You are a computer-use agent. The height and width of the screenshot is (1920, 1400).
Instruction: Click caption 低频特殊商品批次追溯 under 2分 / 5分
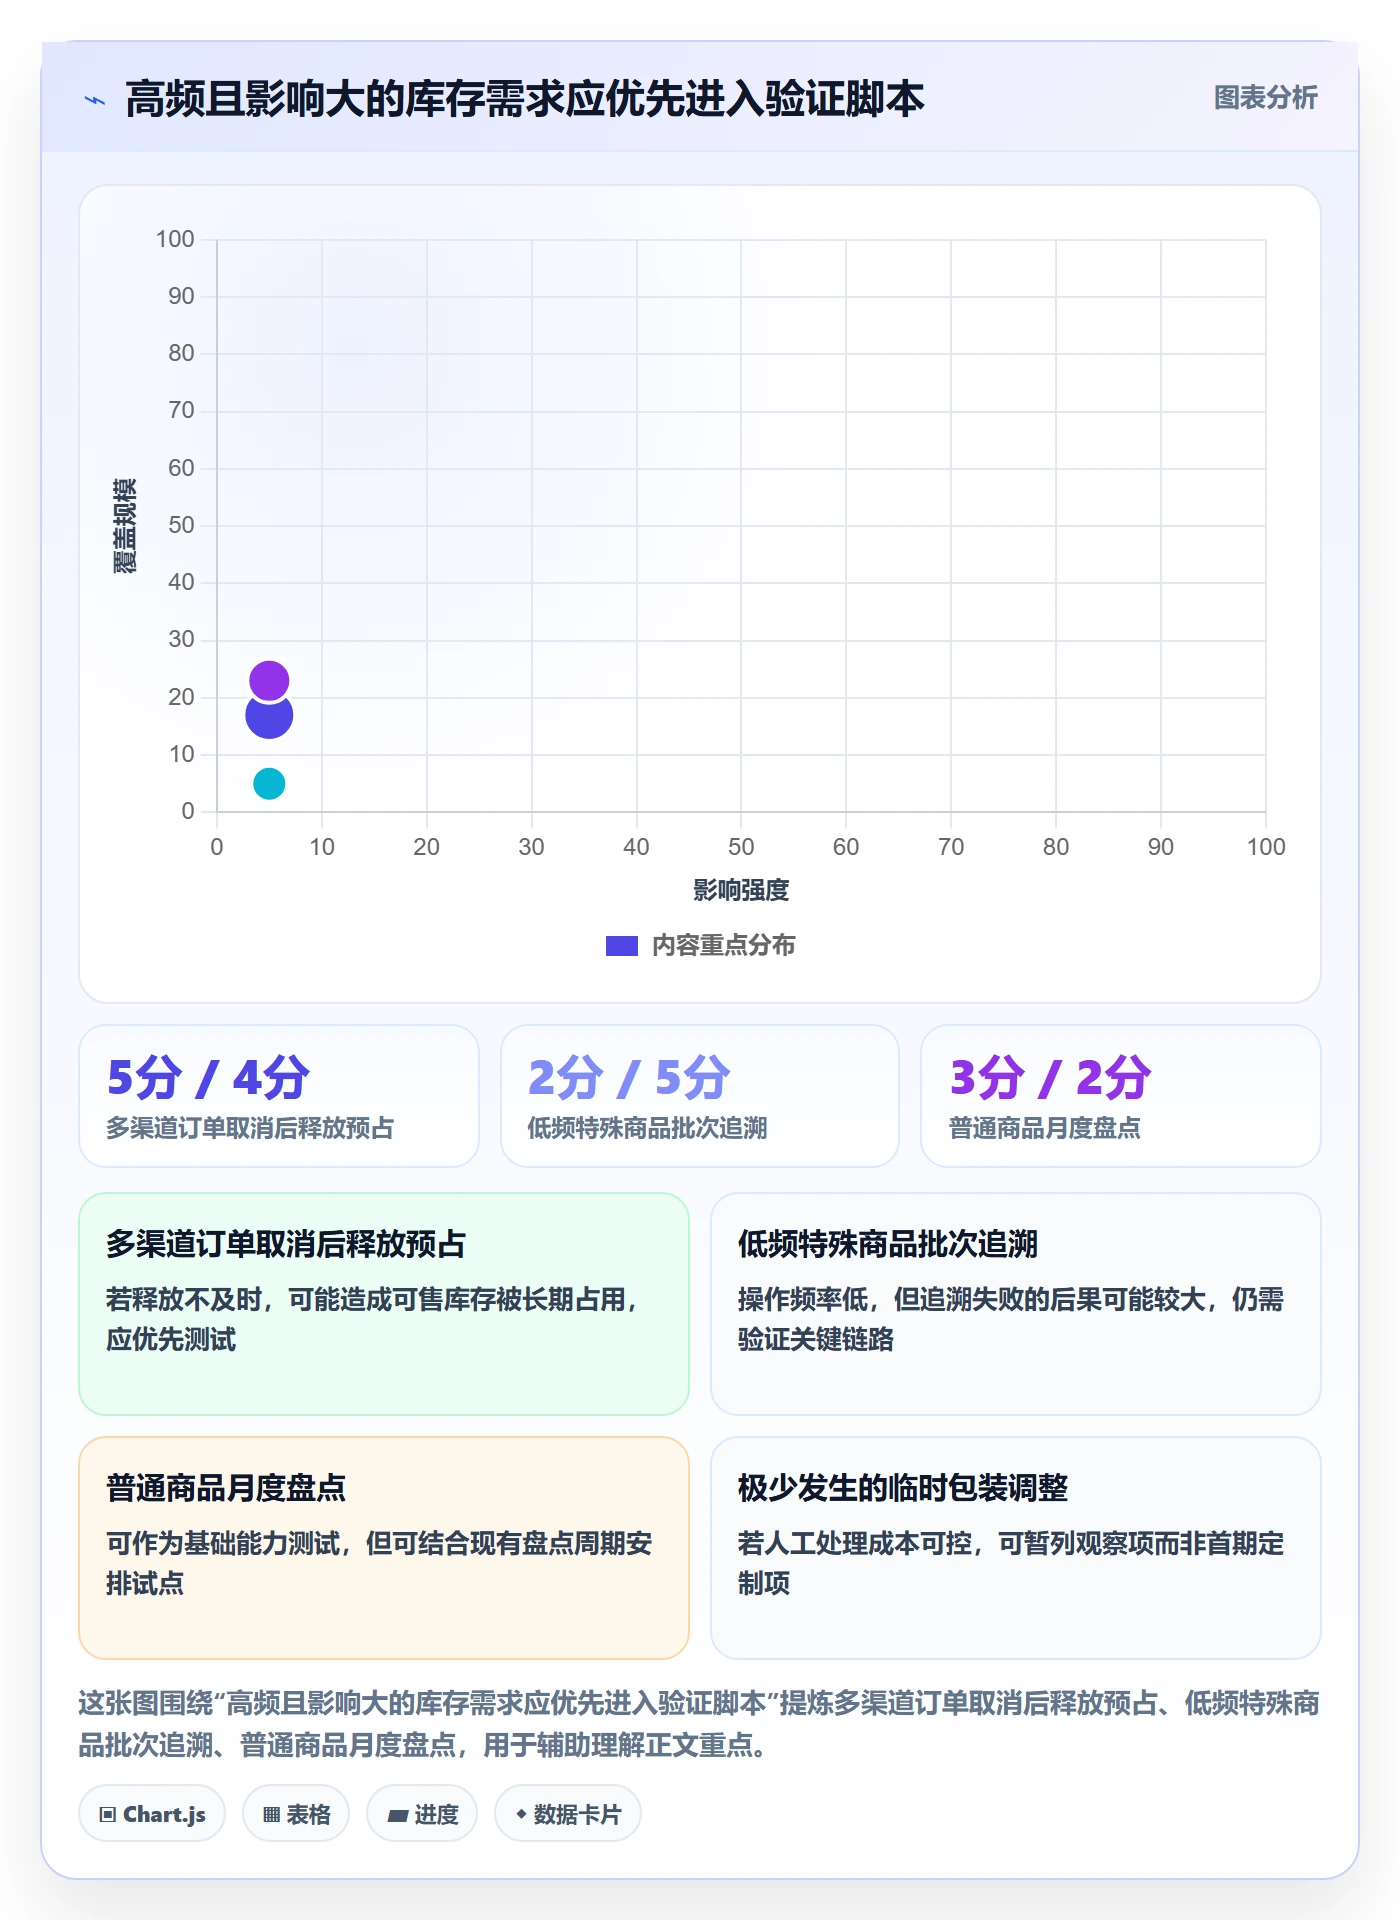pyautogui.click(x=647, y=1128)
